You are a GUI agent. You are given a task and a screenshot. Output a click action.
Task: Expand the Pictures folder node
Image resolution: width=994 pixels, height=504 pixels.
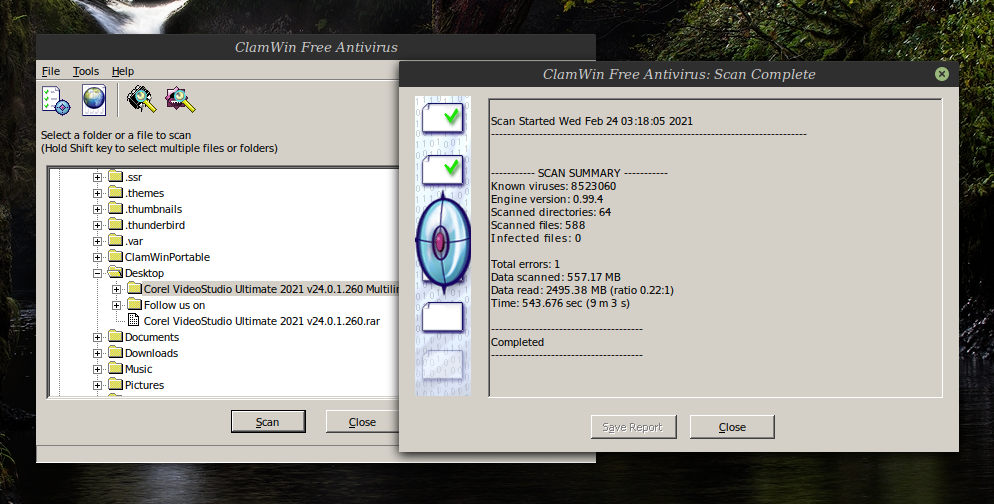[97, 385]
